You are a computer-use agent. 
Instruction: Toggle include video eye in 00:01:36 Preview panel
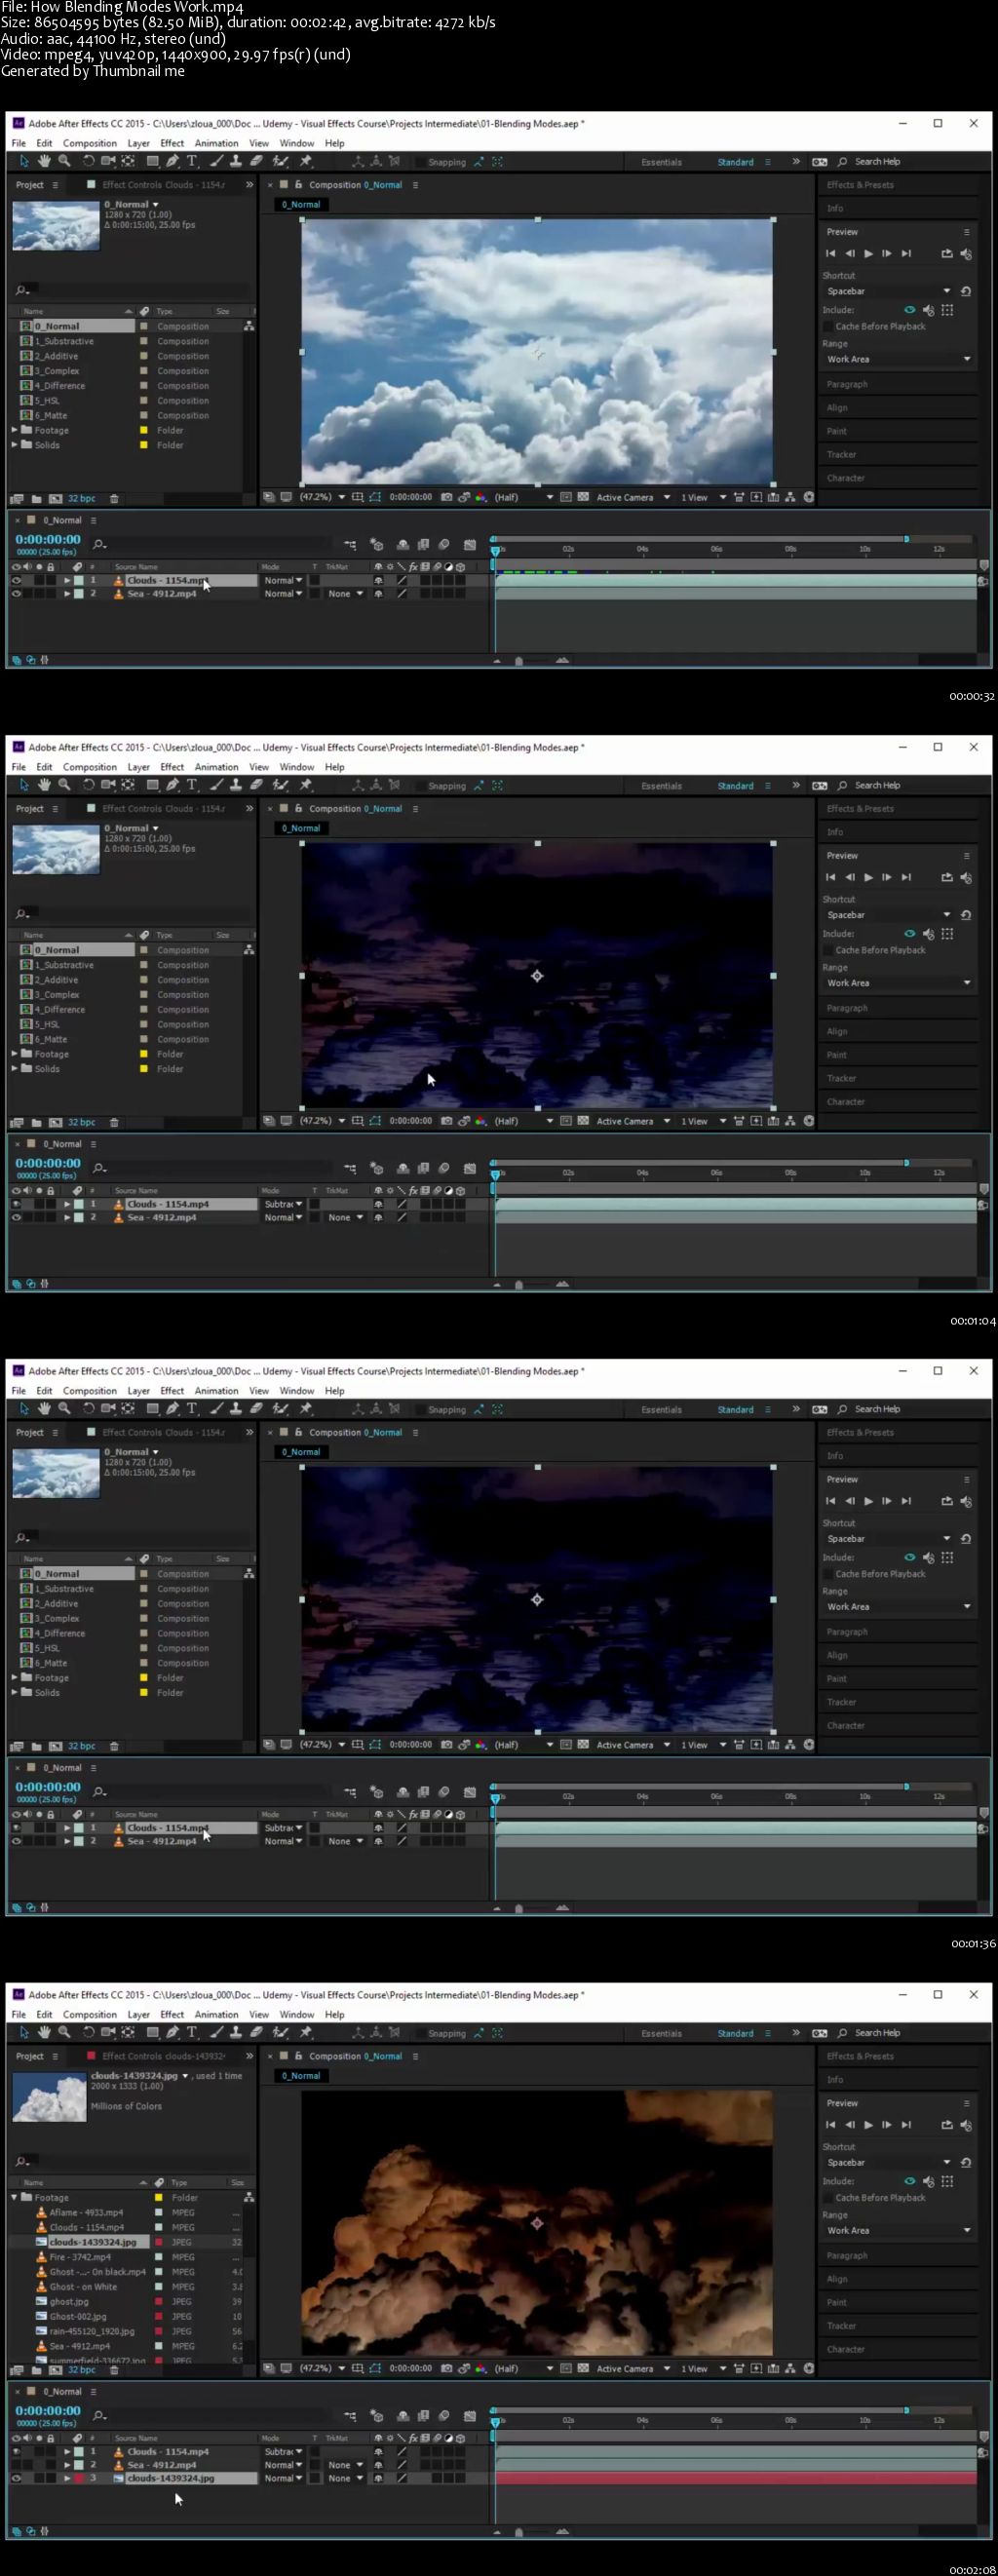click(x=910, y=1558)
